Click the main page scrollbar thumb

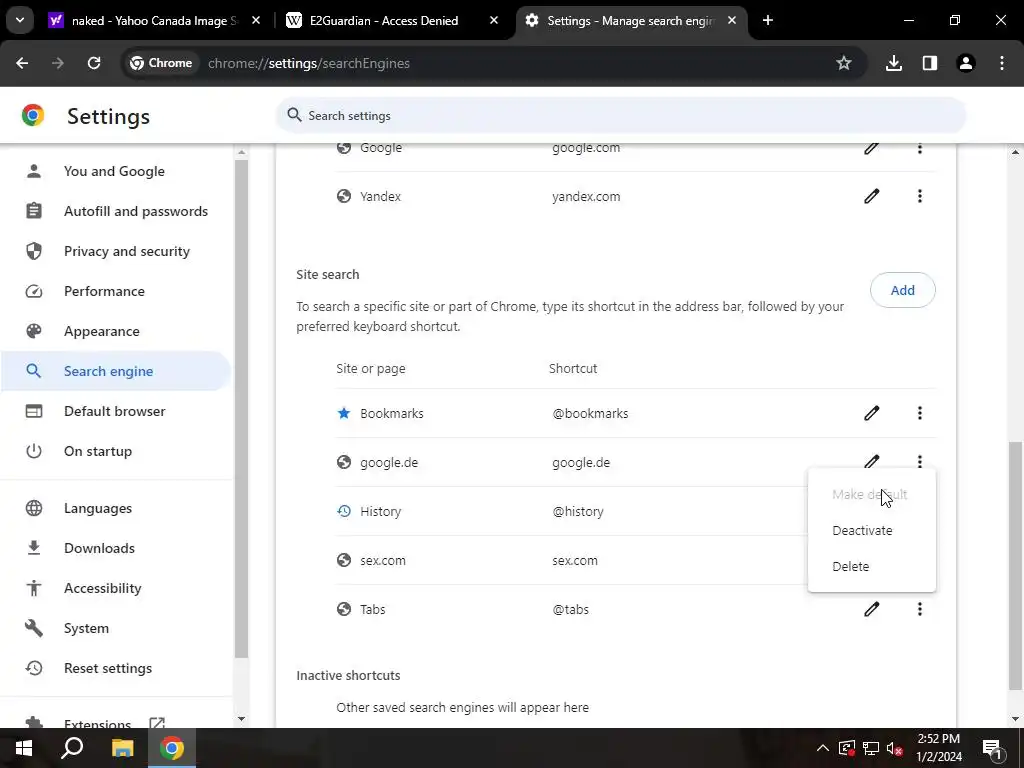tap(1016, 566)
